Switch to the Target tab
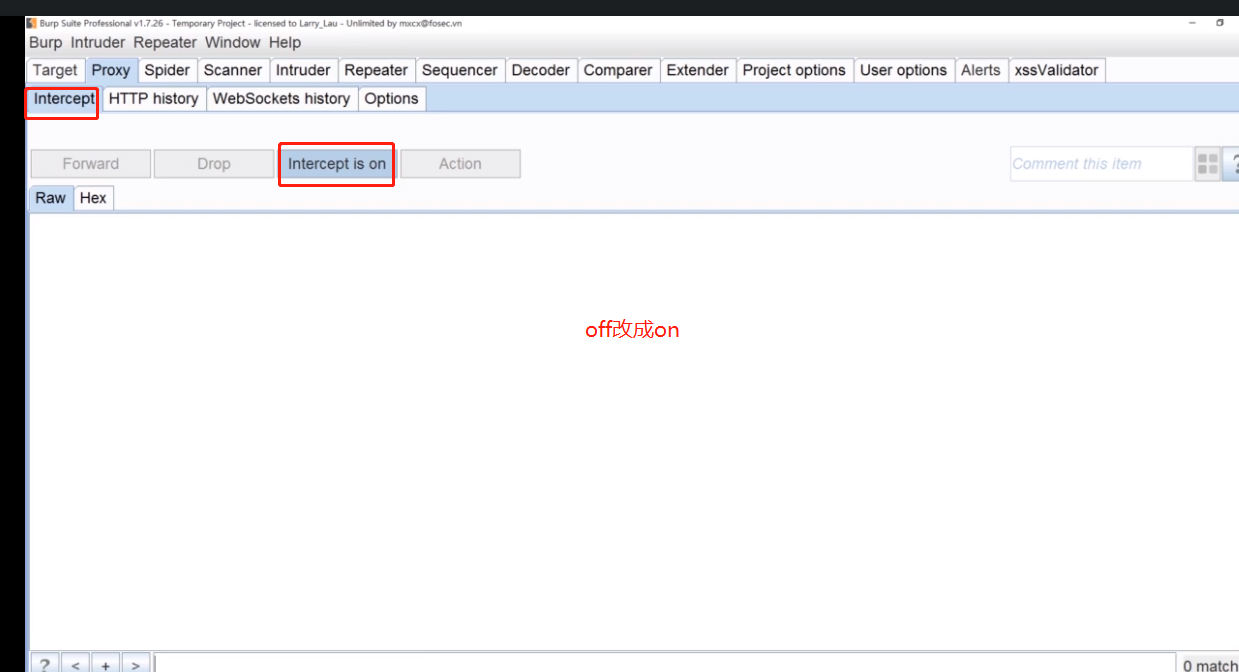The width and height of the screenshot is (1239, 672). 55,70
